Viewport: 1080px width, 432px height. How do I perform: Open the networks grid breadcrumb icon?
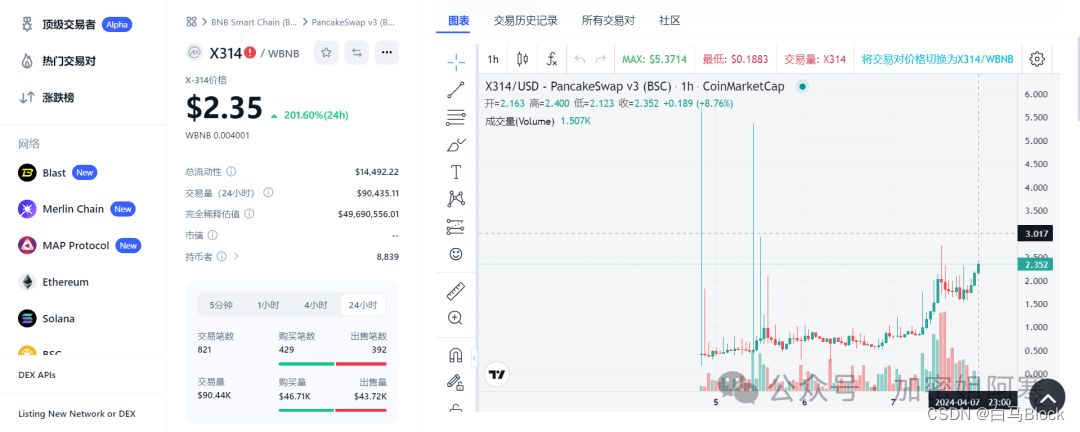(x=191, y=22)
